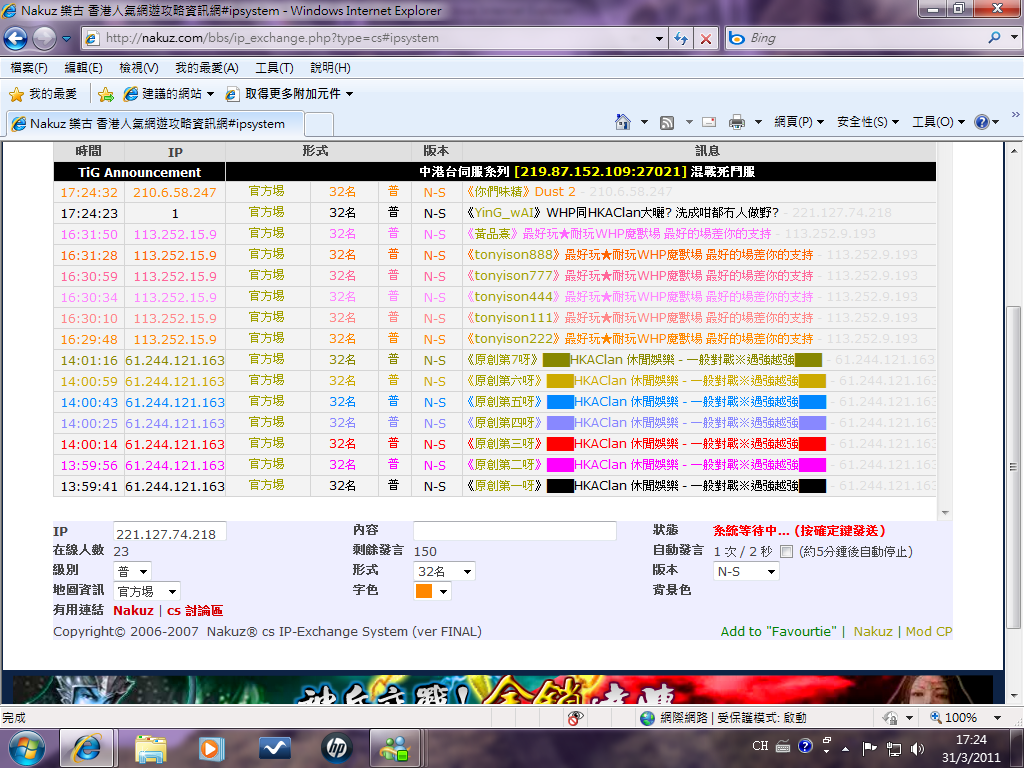Click the blue Help question mark icon

click(982, 122)
